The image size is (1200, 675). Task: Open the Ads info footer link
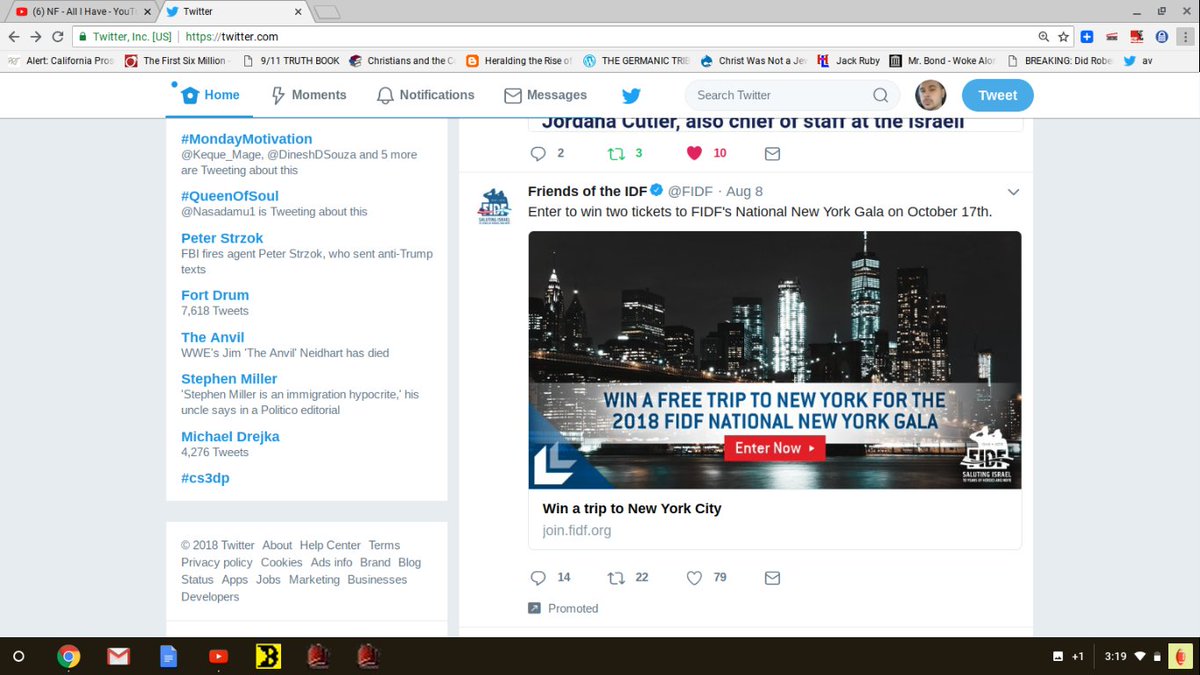tap(331, 562)
